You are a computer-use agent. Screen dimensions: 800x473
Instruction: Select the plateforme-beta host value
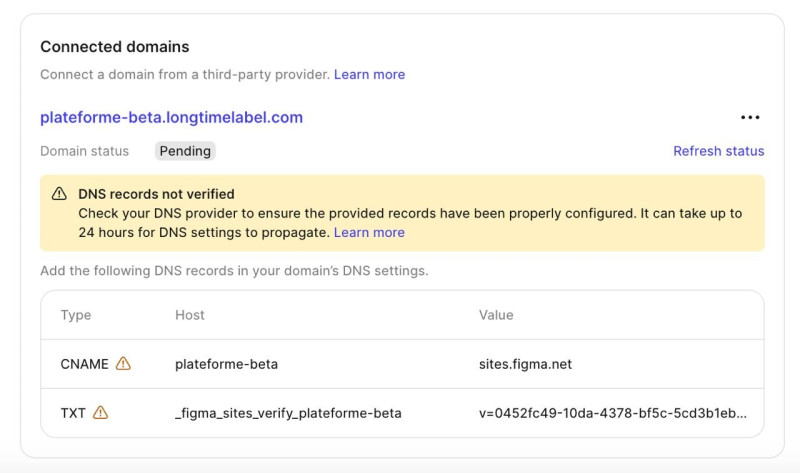coord(226,364)
